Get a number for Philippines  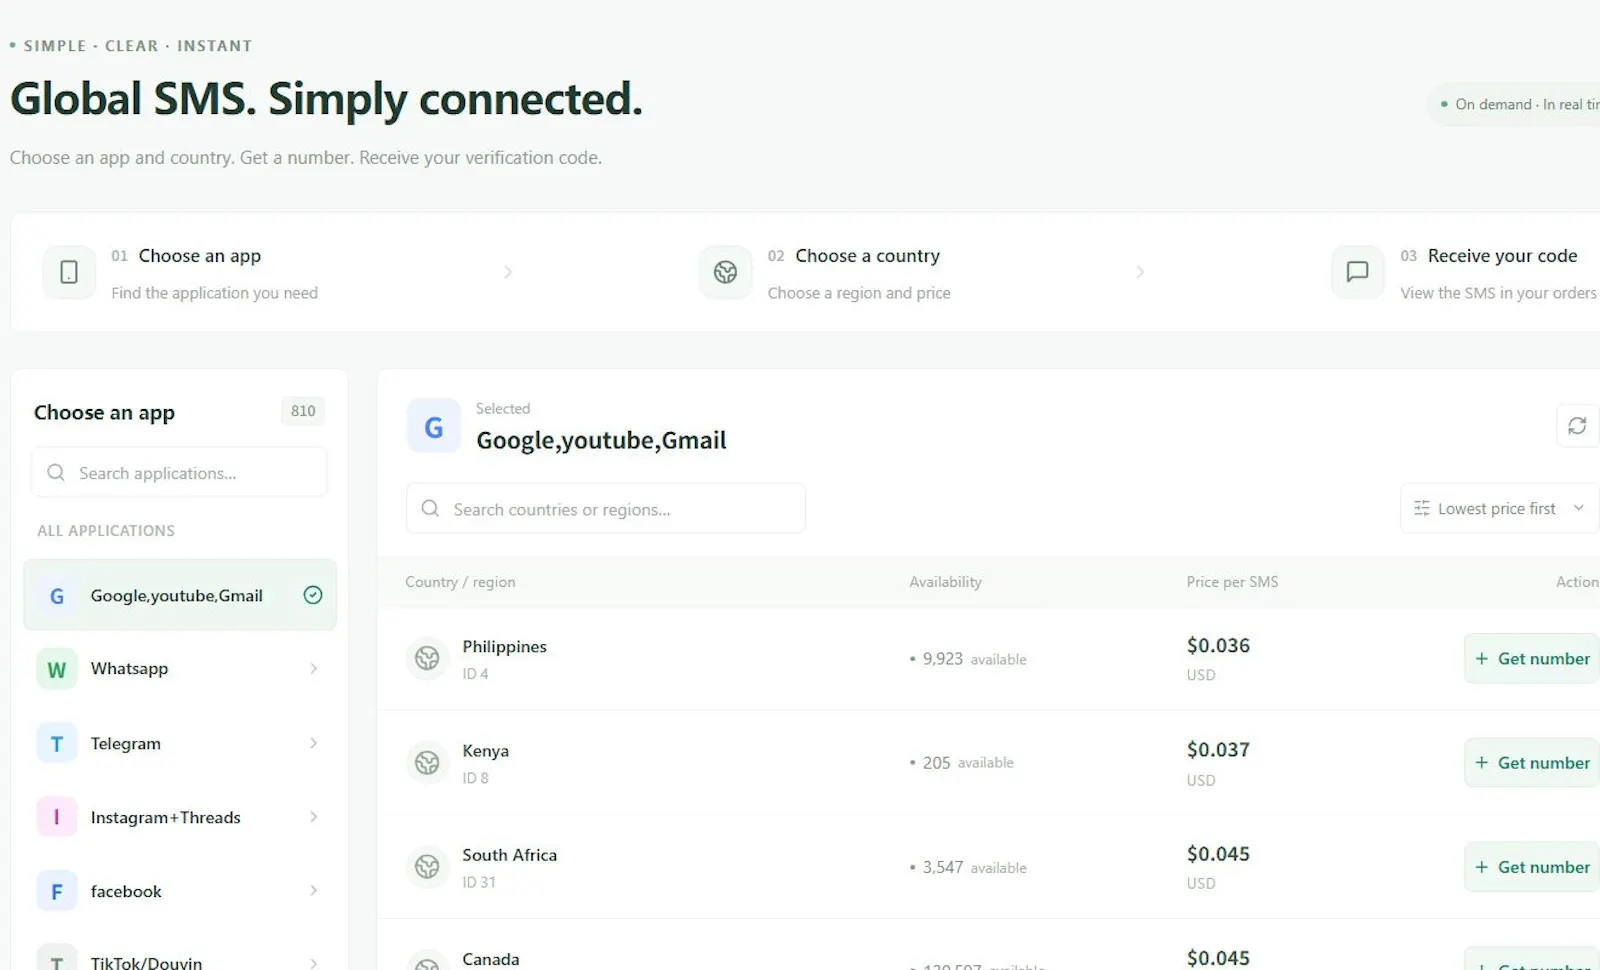pos(1532,658)
